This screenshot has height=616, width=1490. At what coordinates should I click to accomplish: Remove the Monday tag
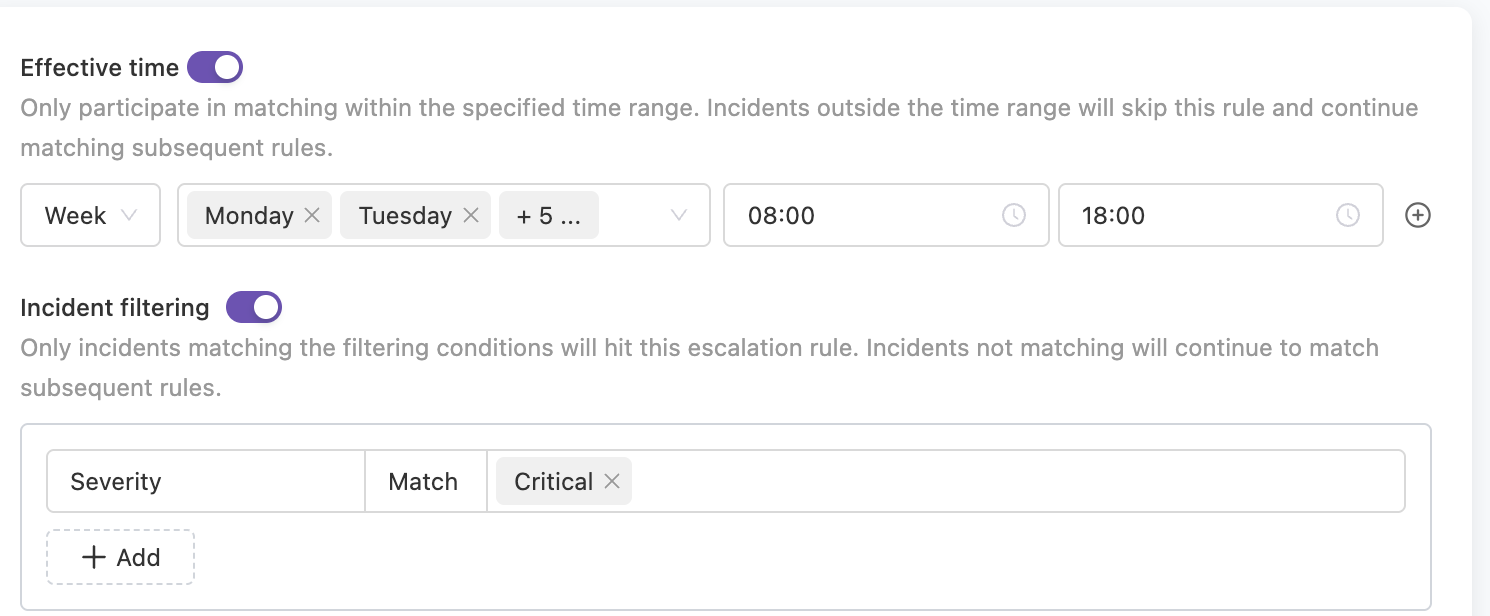pyautogui.click(x=312, y=215)
